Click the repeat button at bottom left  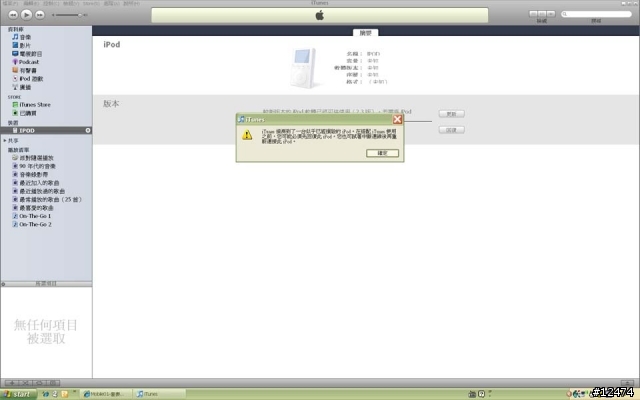(x=40, y=383)
